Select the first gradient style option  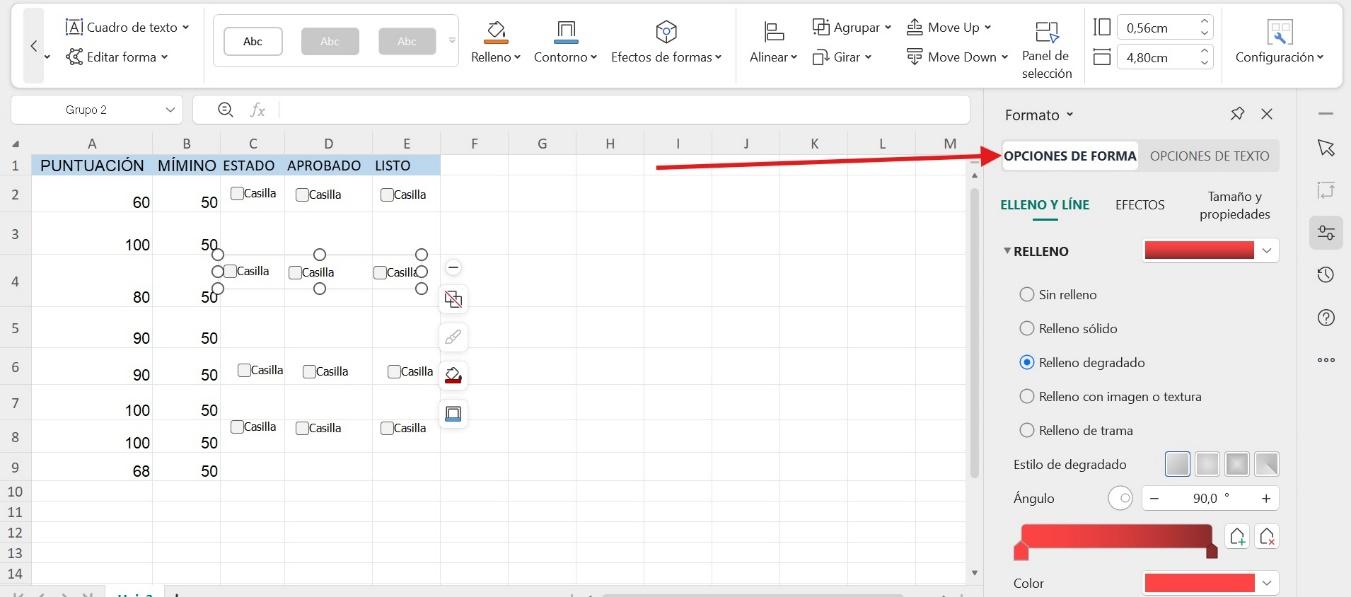pyautogui.click(x=1178, y=464)
